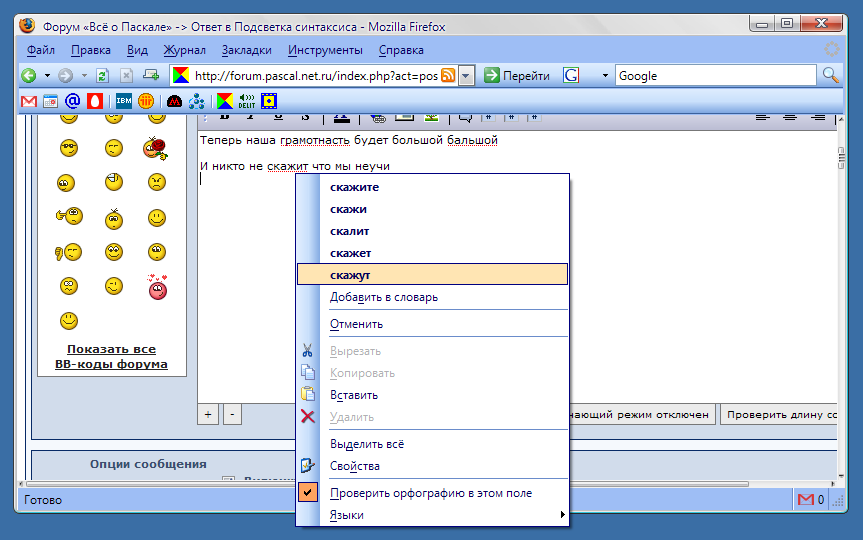Screen dimensions: 863x540
Task: Open the Gmail bookmark icon
Action: 29,101
